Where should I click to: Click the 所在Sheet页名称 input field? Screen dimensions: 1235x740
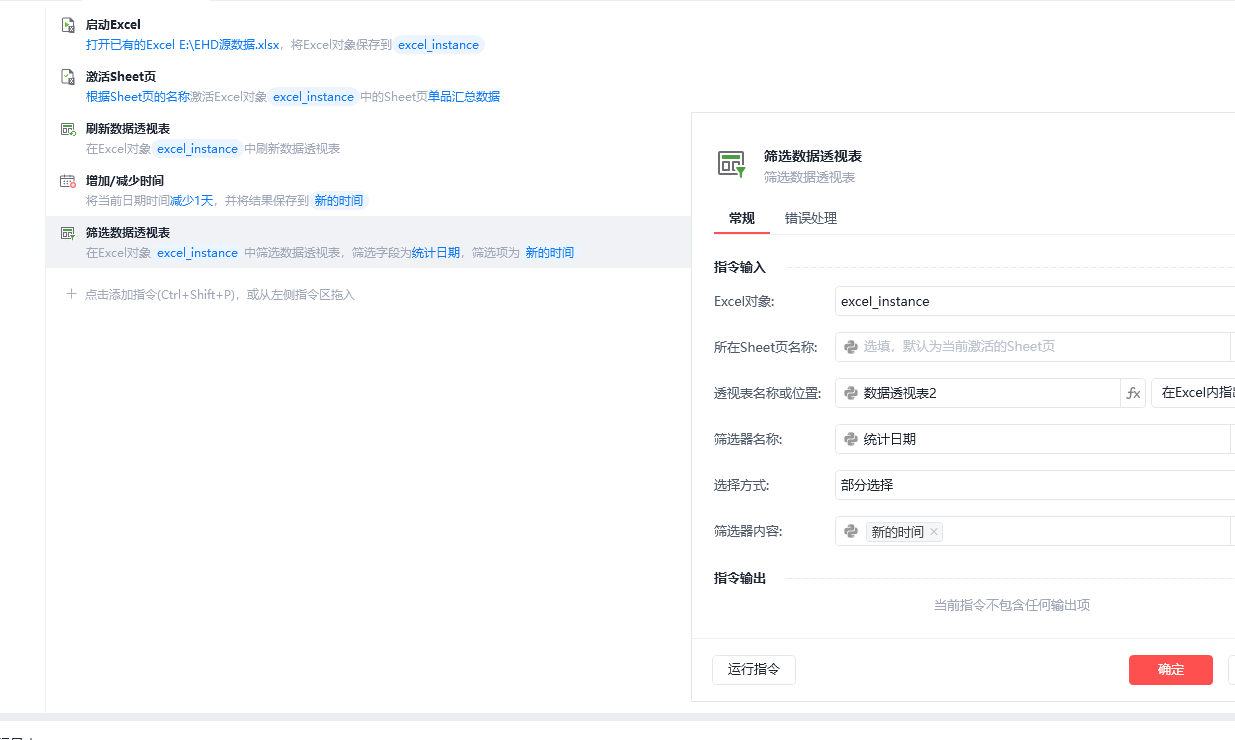(x=1032, y=347)
